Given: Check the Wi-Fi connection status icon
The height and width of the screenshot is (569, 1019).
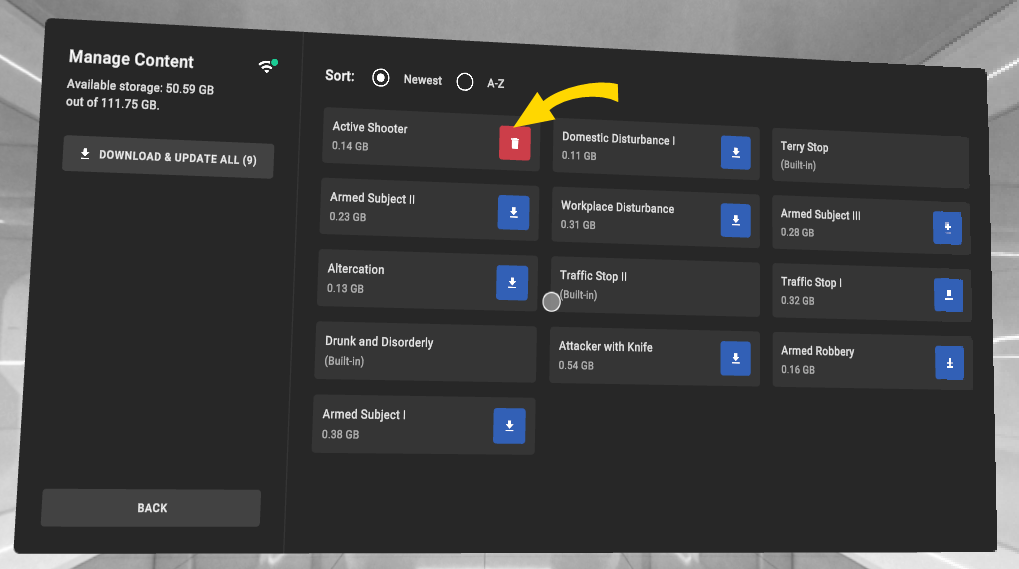Looking at the screenshot, I should click(x=267, y=66).
